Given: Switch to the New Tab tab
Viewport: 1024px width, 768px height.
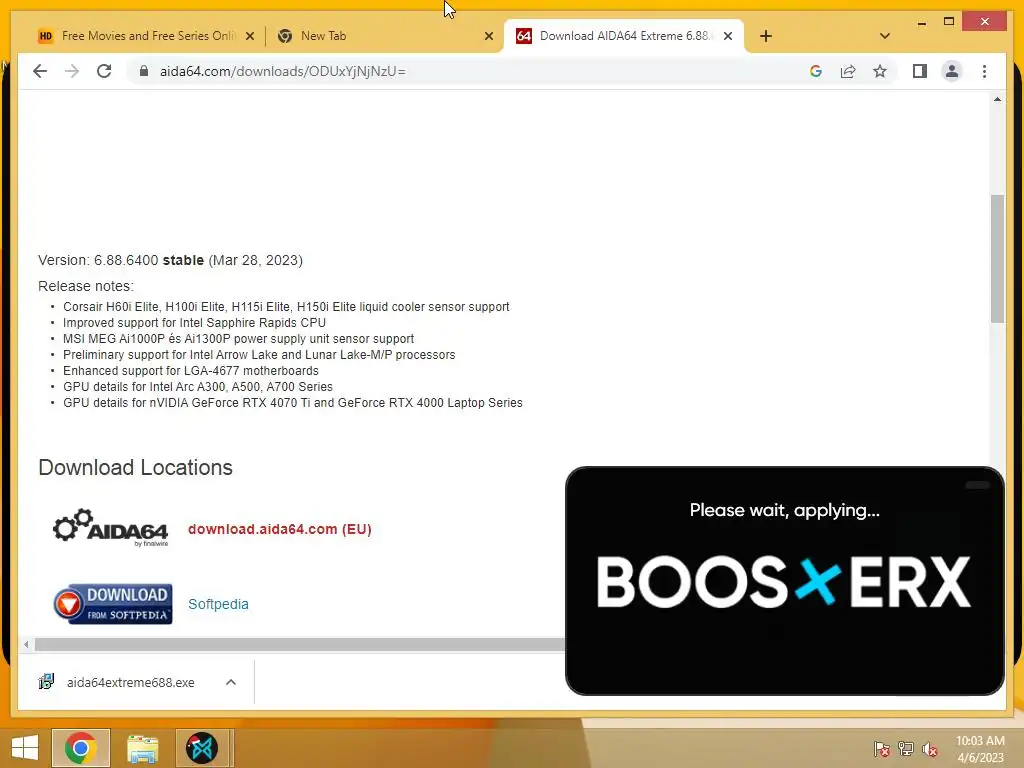Looking at the screenshot, I should tap(385, 36).
